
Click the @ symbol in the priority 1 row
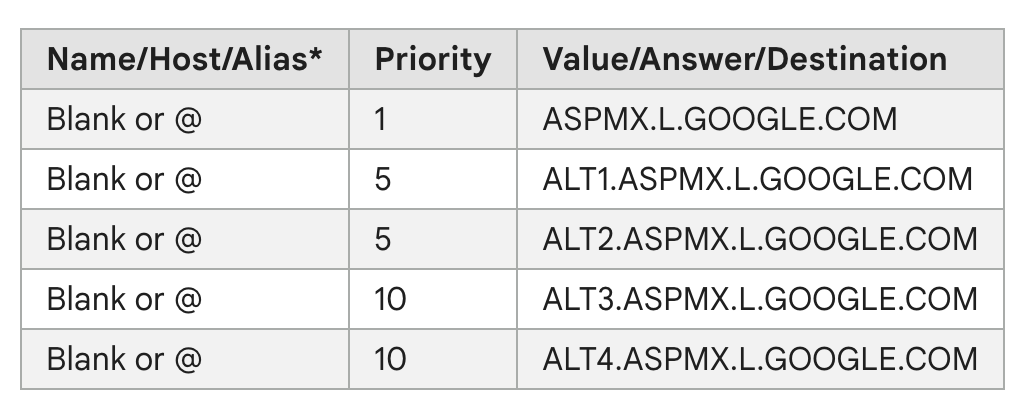(187, 120)
